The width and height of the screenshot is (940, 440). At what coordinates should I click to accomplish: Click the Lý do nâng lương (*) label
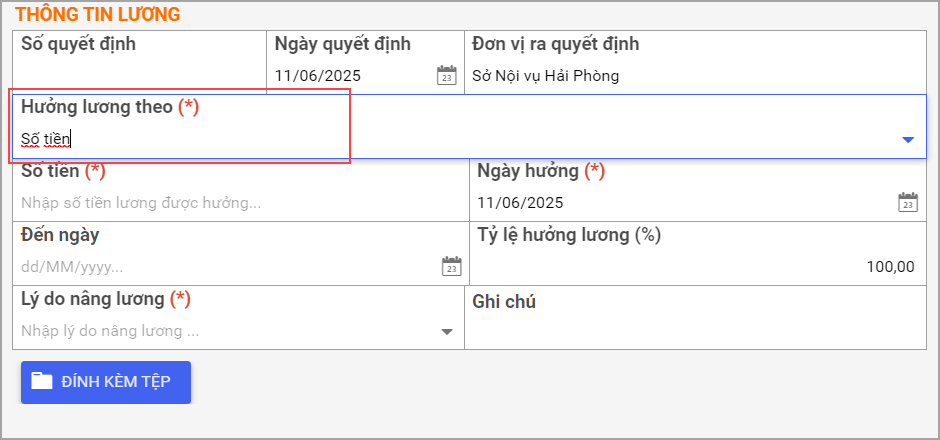click(x=106, y=299)
